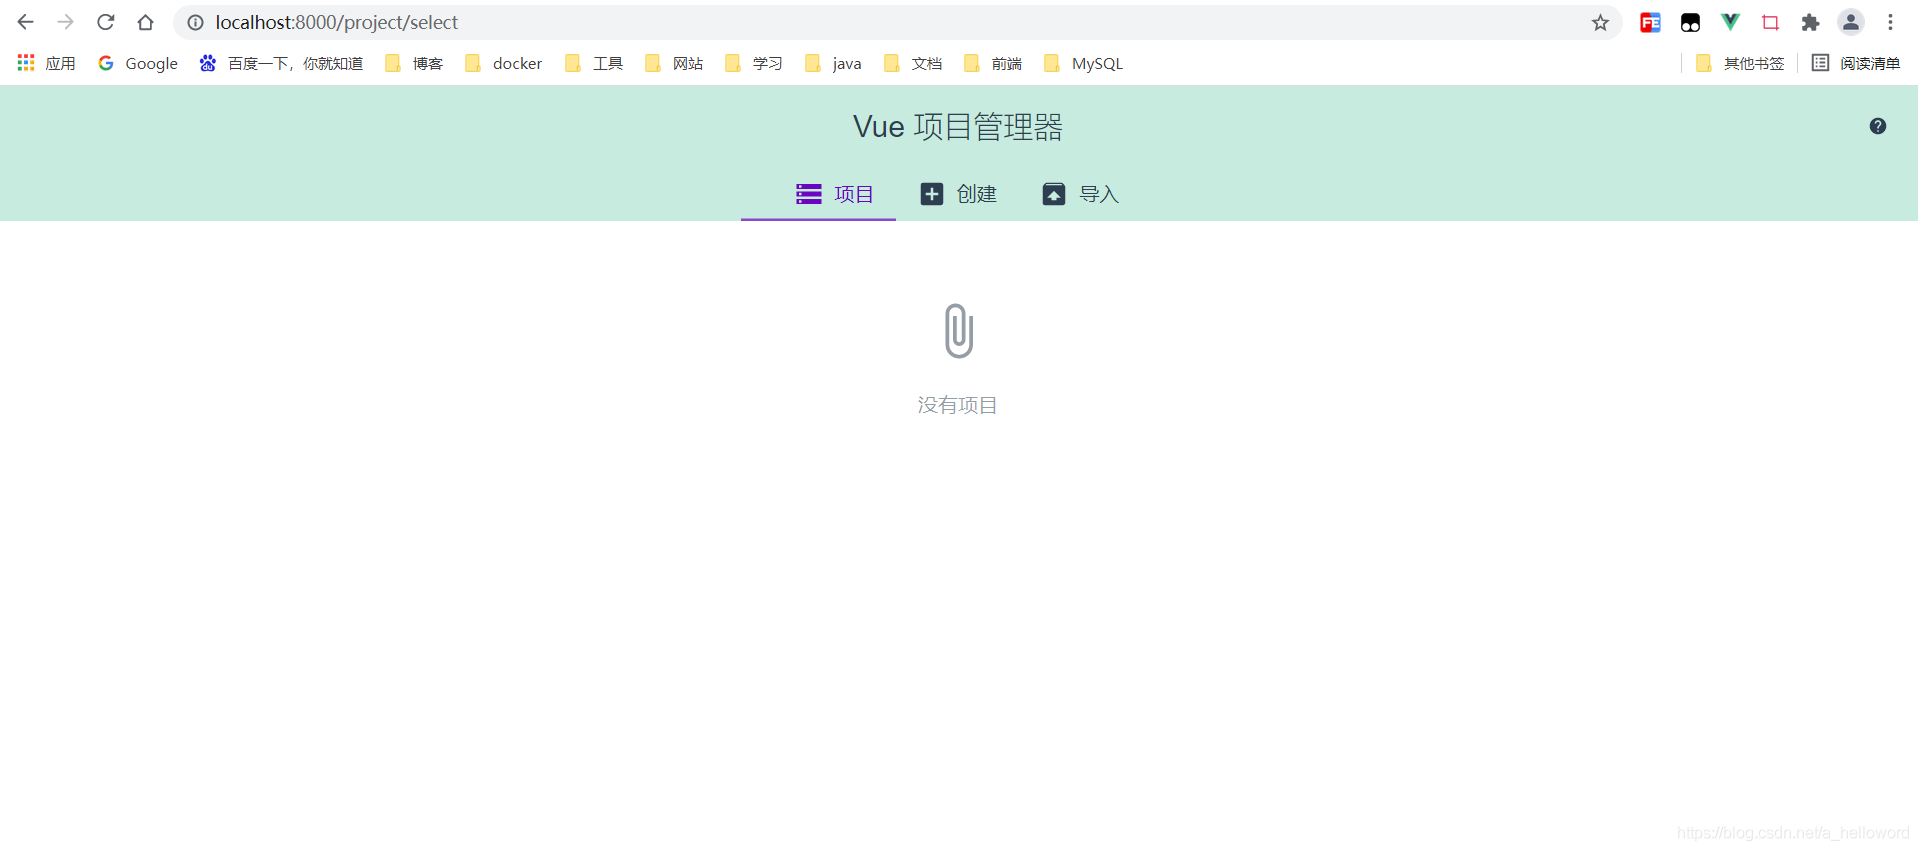Go to the browser home page

click(x=146, y=22)
